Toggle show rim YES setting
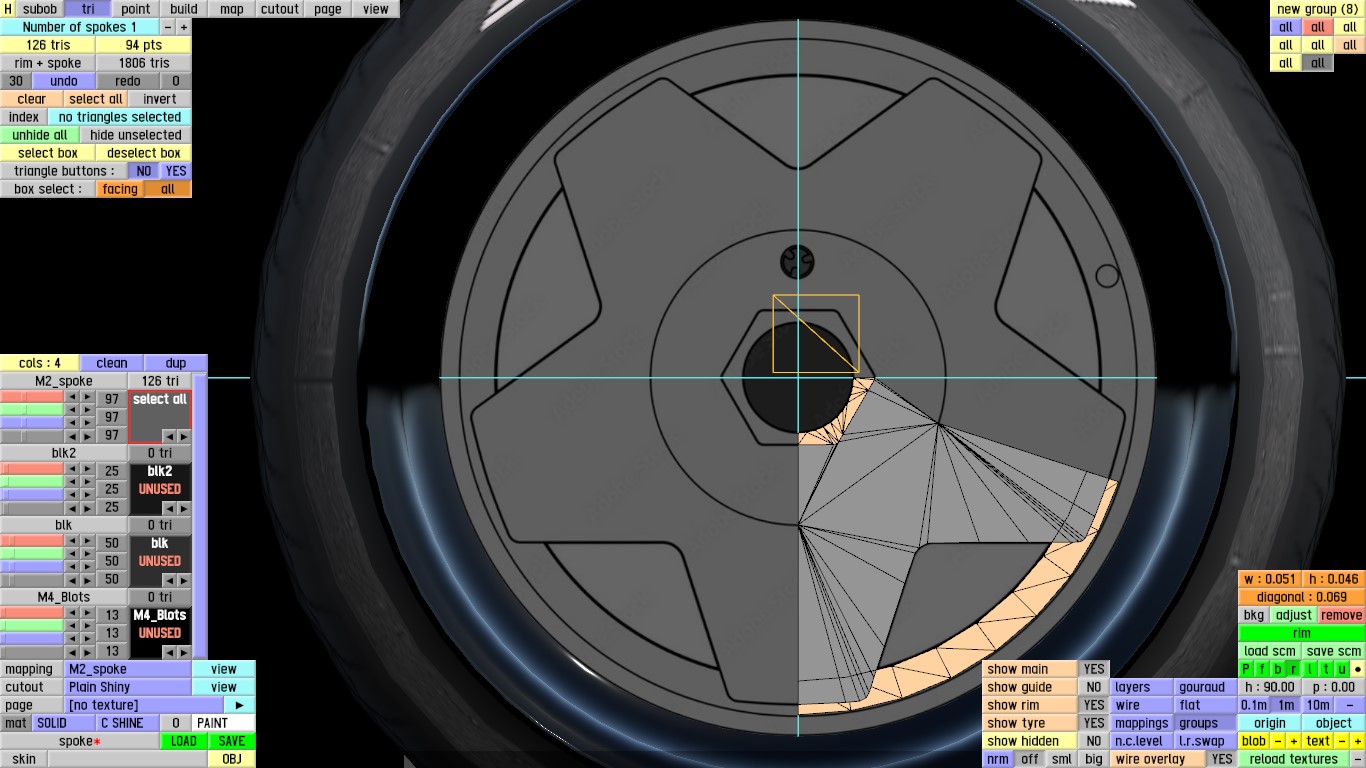The height and width of the screenshot is (768, 1366). coord(1094,705)
